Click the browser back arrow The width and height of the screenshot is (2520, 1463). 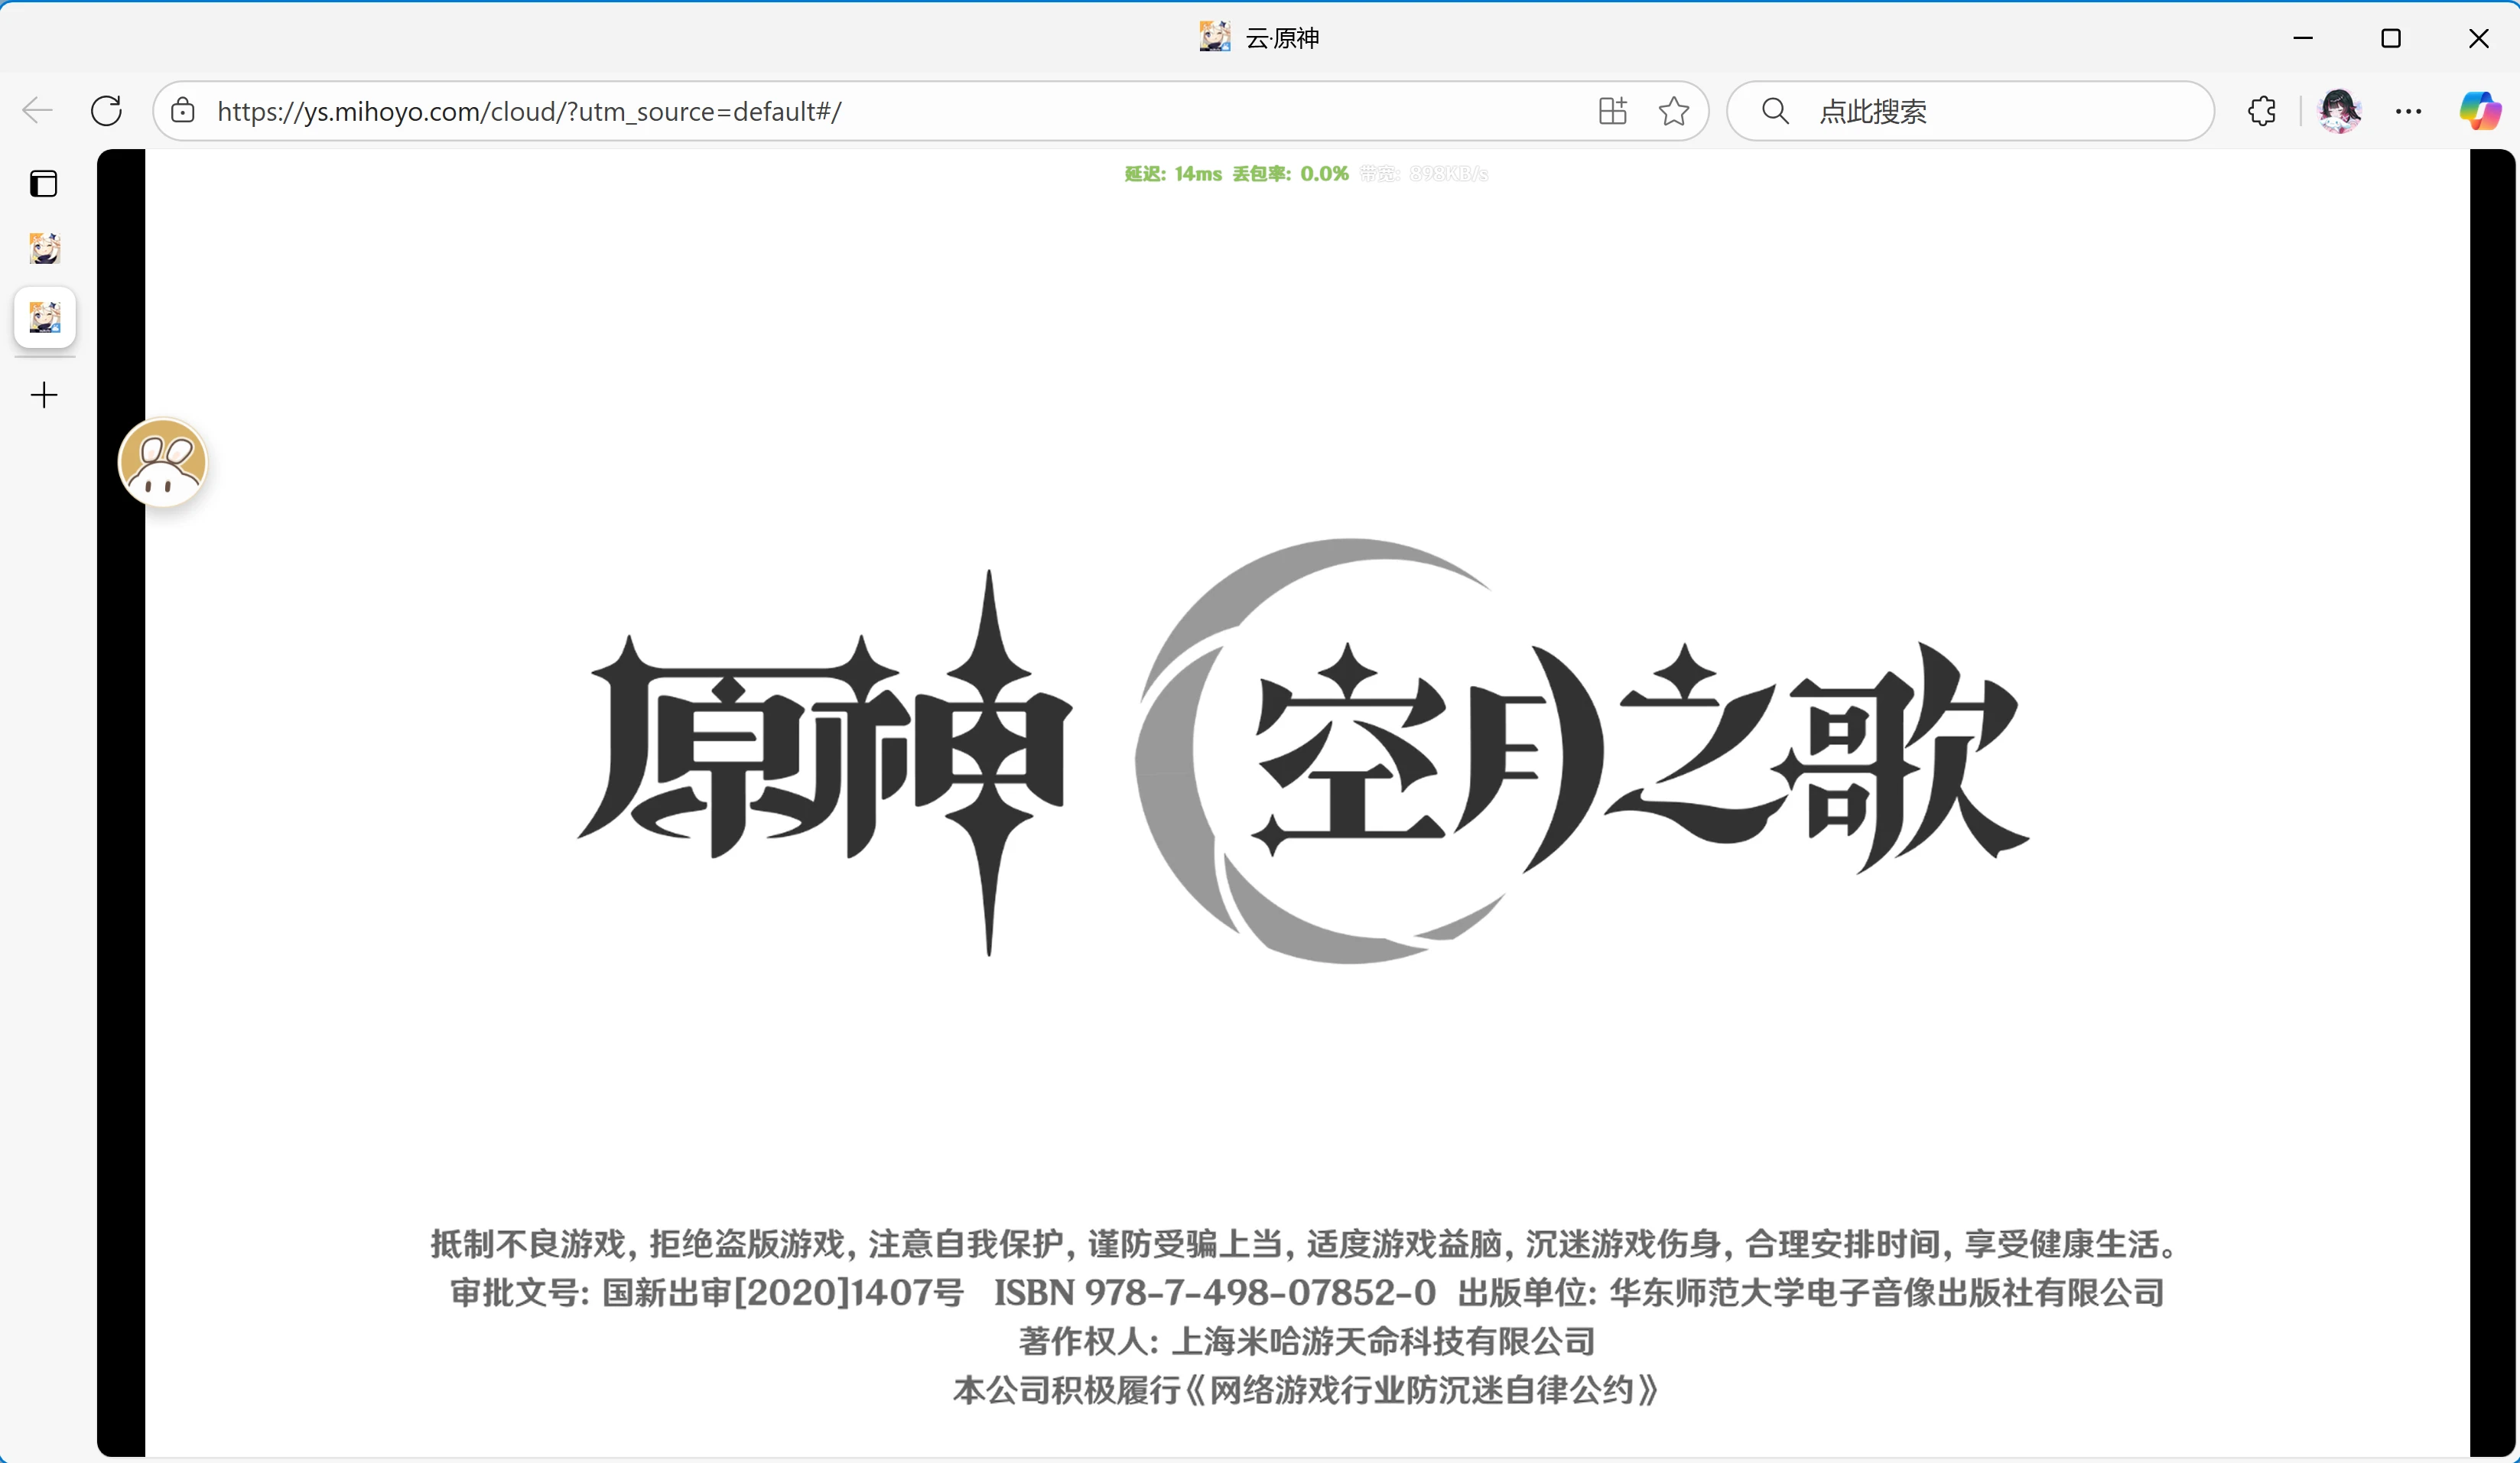click(38, 110)
